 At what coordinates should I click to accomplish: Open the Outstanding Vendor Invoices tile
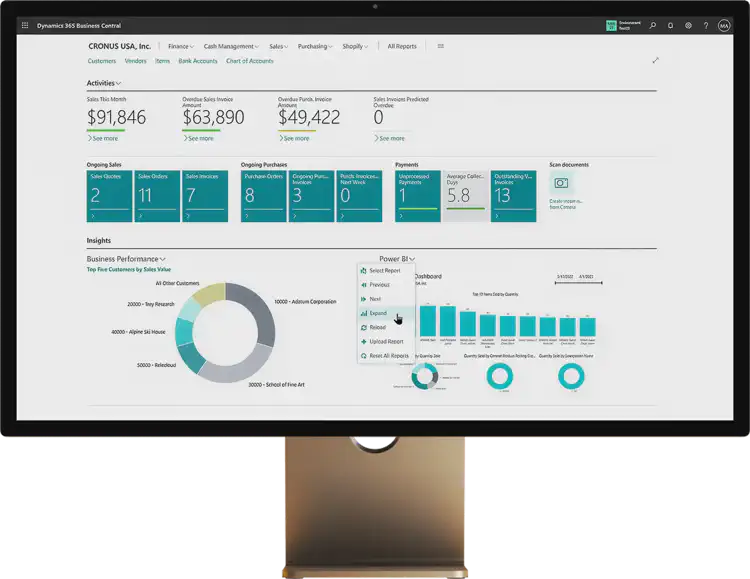tap(514, 196)
